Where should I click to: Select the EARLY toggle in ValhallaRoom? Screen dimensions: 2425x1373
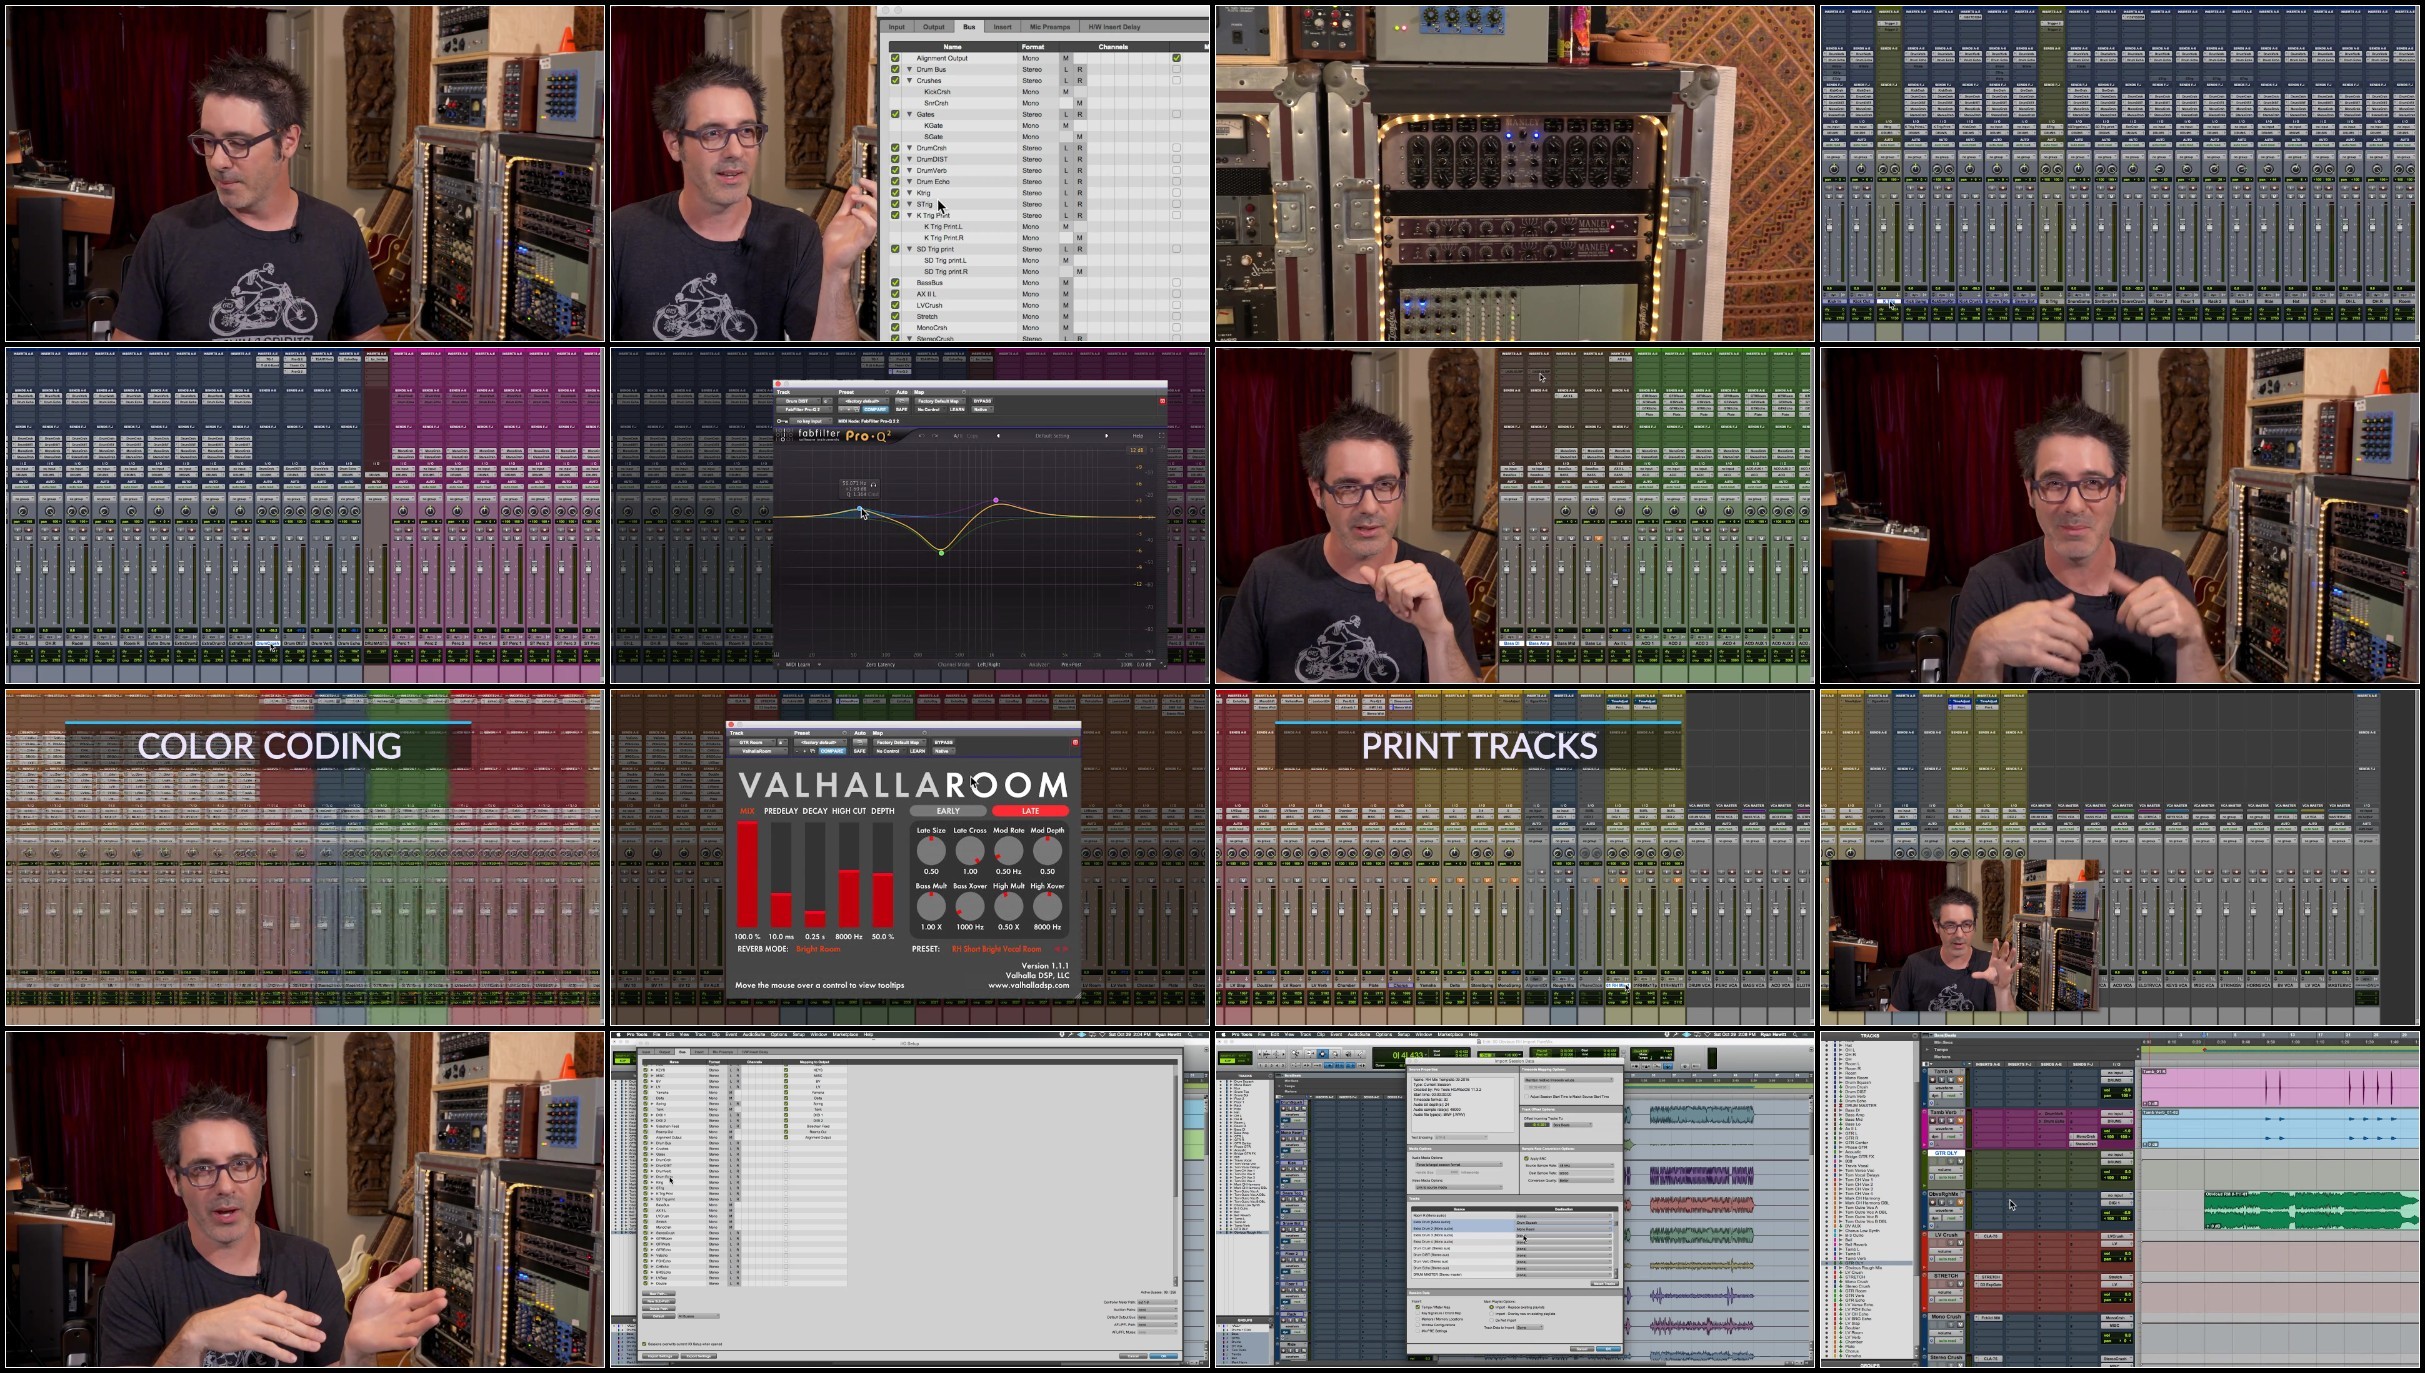pyautogui.click(x=948, y=811)
